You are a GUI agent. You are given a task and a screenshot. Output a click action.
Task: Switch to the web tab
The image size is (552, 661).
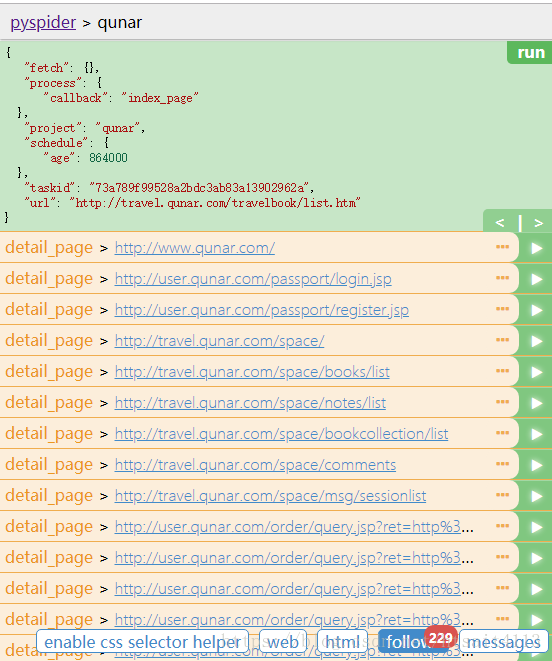click(283, 642)
